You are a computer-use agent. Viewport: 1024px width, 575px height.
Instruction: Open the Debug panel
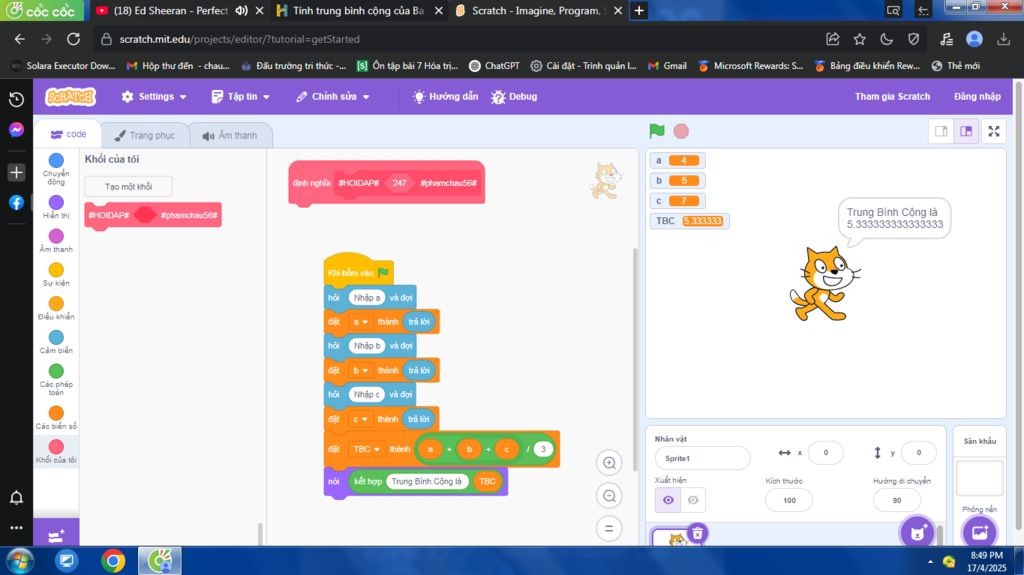point(514,97)
